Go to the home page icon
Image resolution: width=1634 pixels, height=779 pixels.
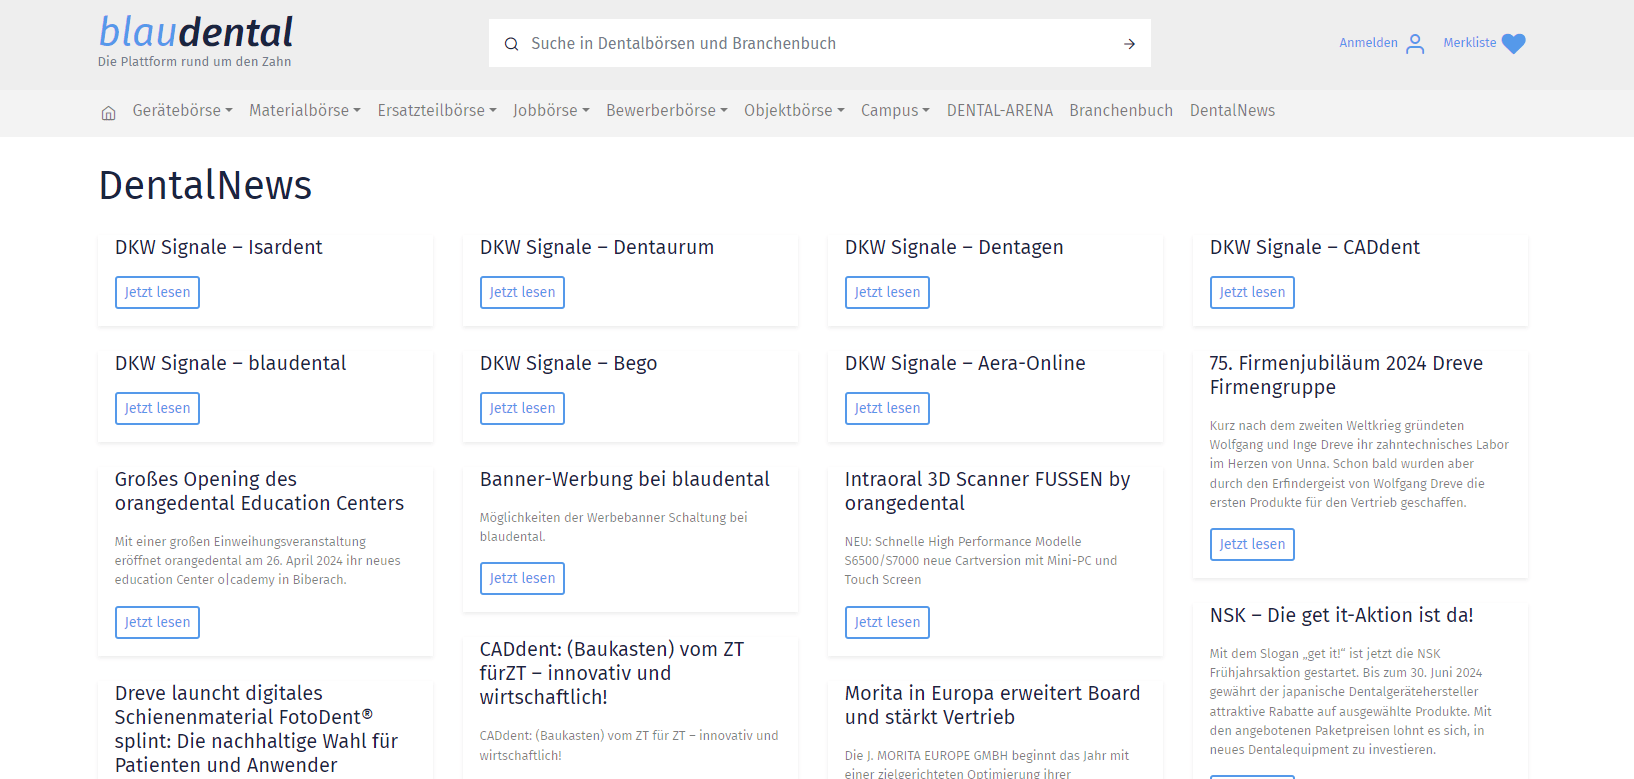(108, 113)
